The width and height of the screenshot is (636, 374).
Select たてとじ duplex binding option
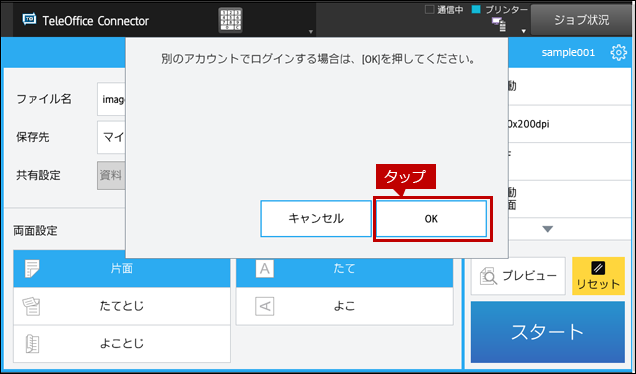(x=122, y=306)
